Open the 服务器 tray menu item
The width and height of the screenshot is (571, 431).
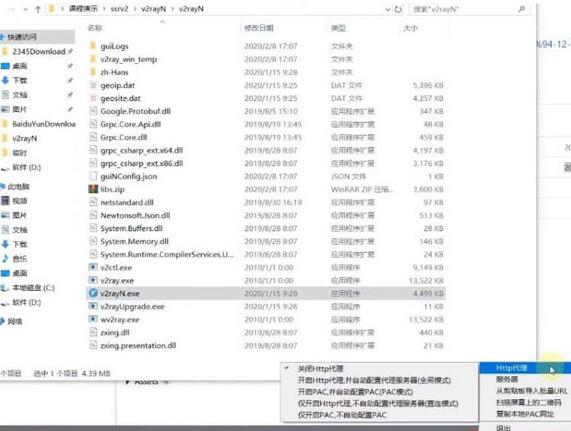pyautogui.click(x=507, y=379)
